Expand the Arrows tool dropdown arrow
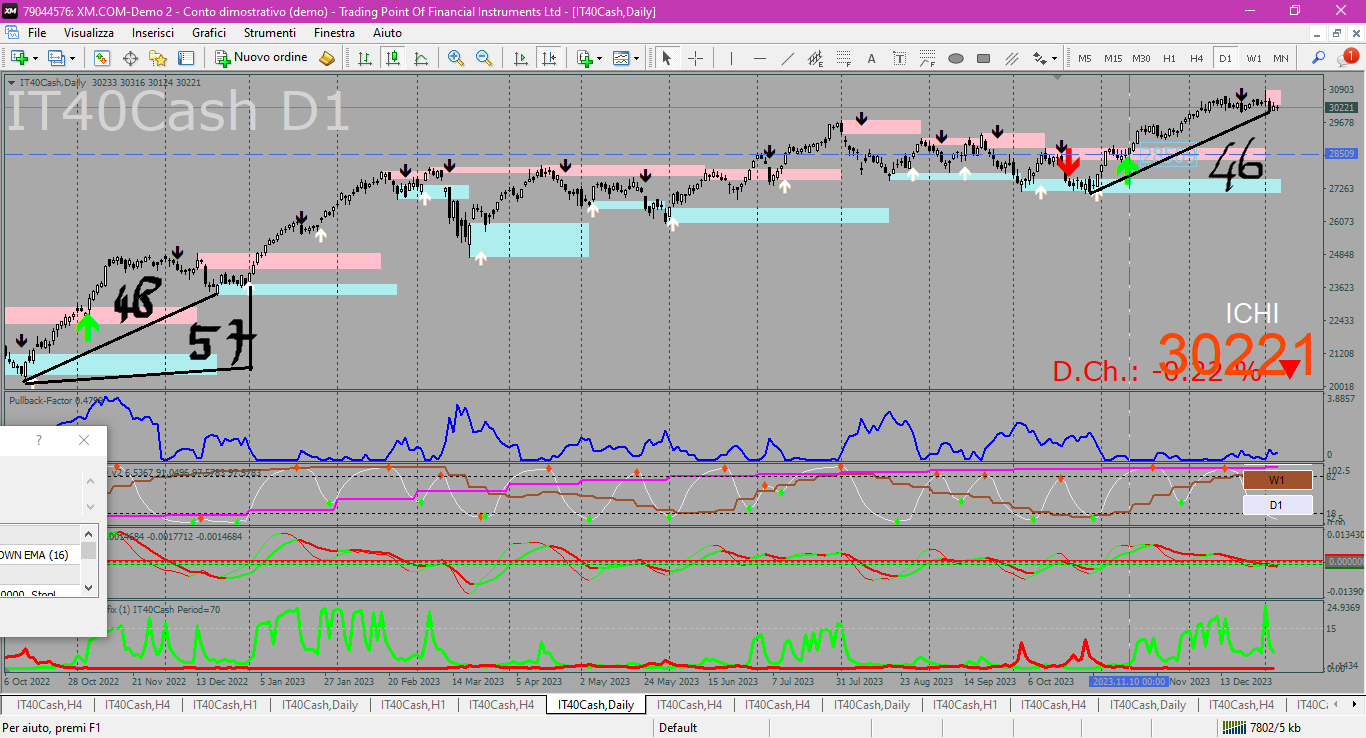The width and height of the screenshot is (1366, 738). [x=1055, y=58]
